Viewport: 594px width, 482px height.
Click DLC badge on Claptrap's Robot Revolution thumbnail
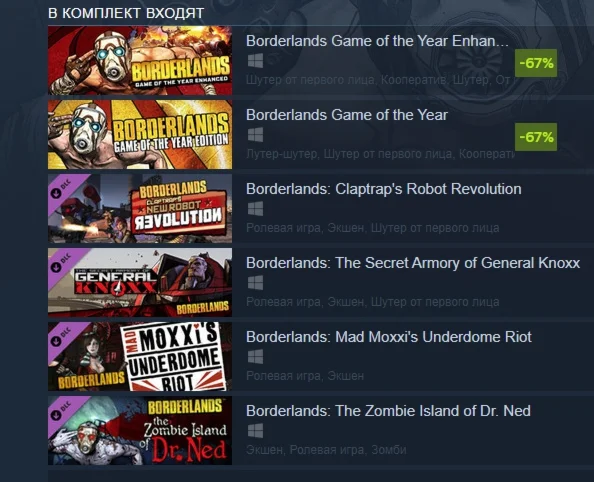(x=62, y=189)
